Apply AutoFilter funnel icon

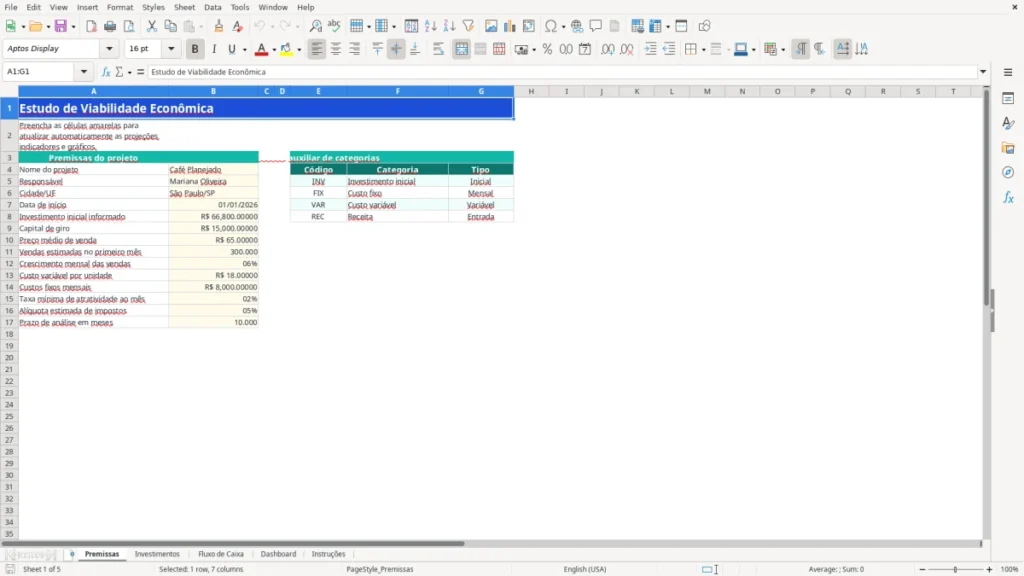468,26
